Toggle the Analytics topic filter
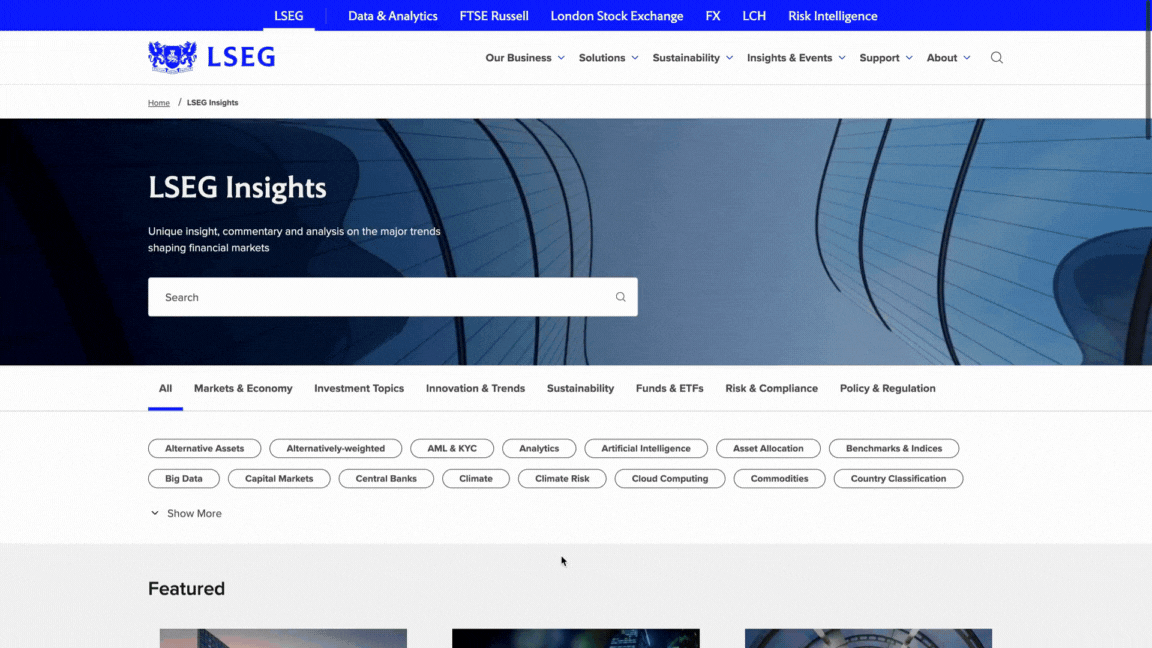This screenshot has width=1152, height=648. tap(539, 448)
